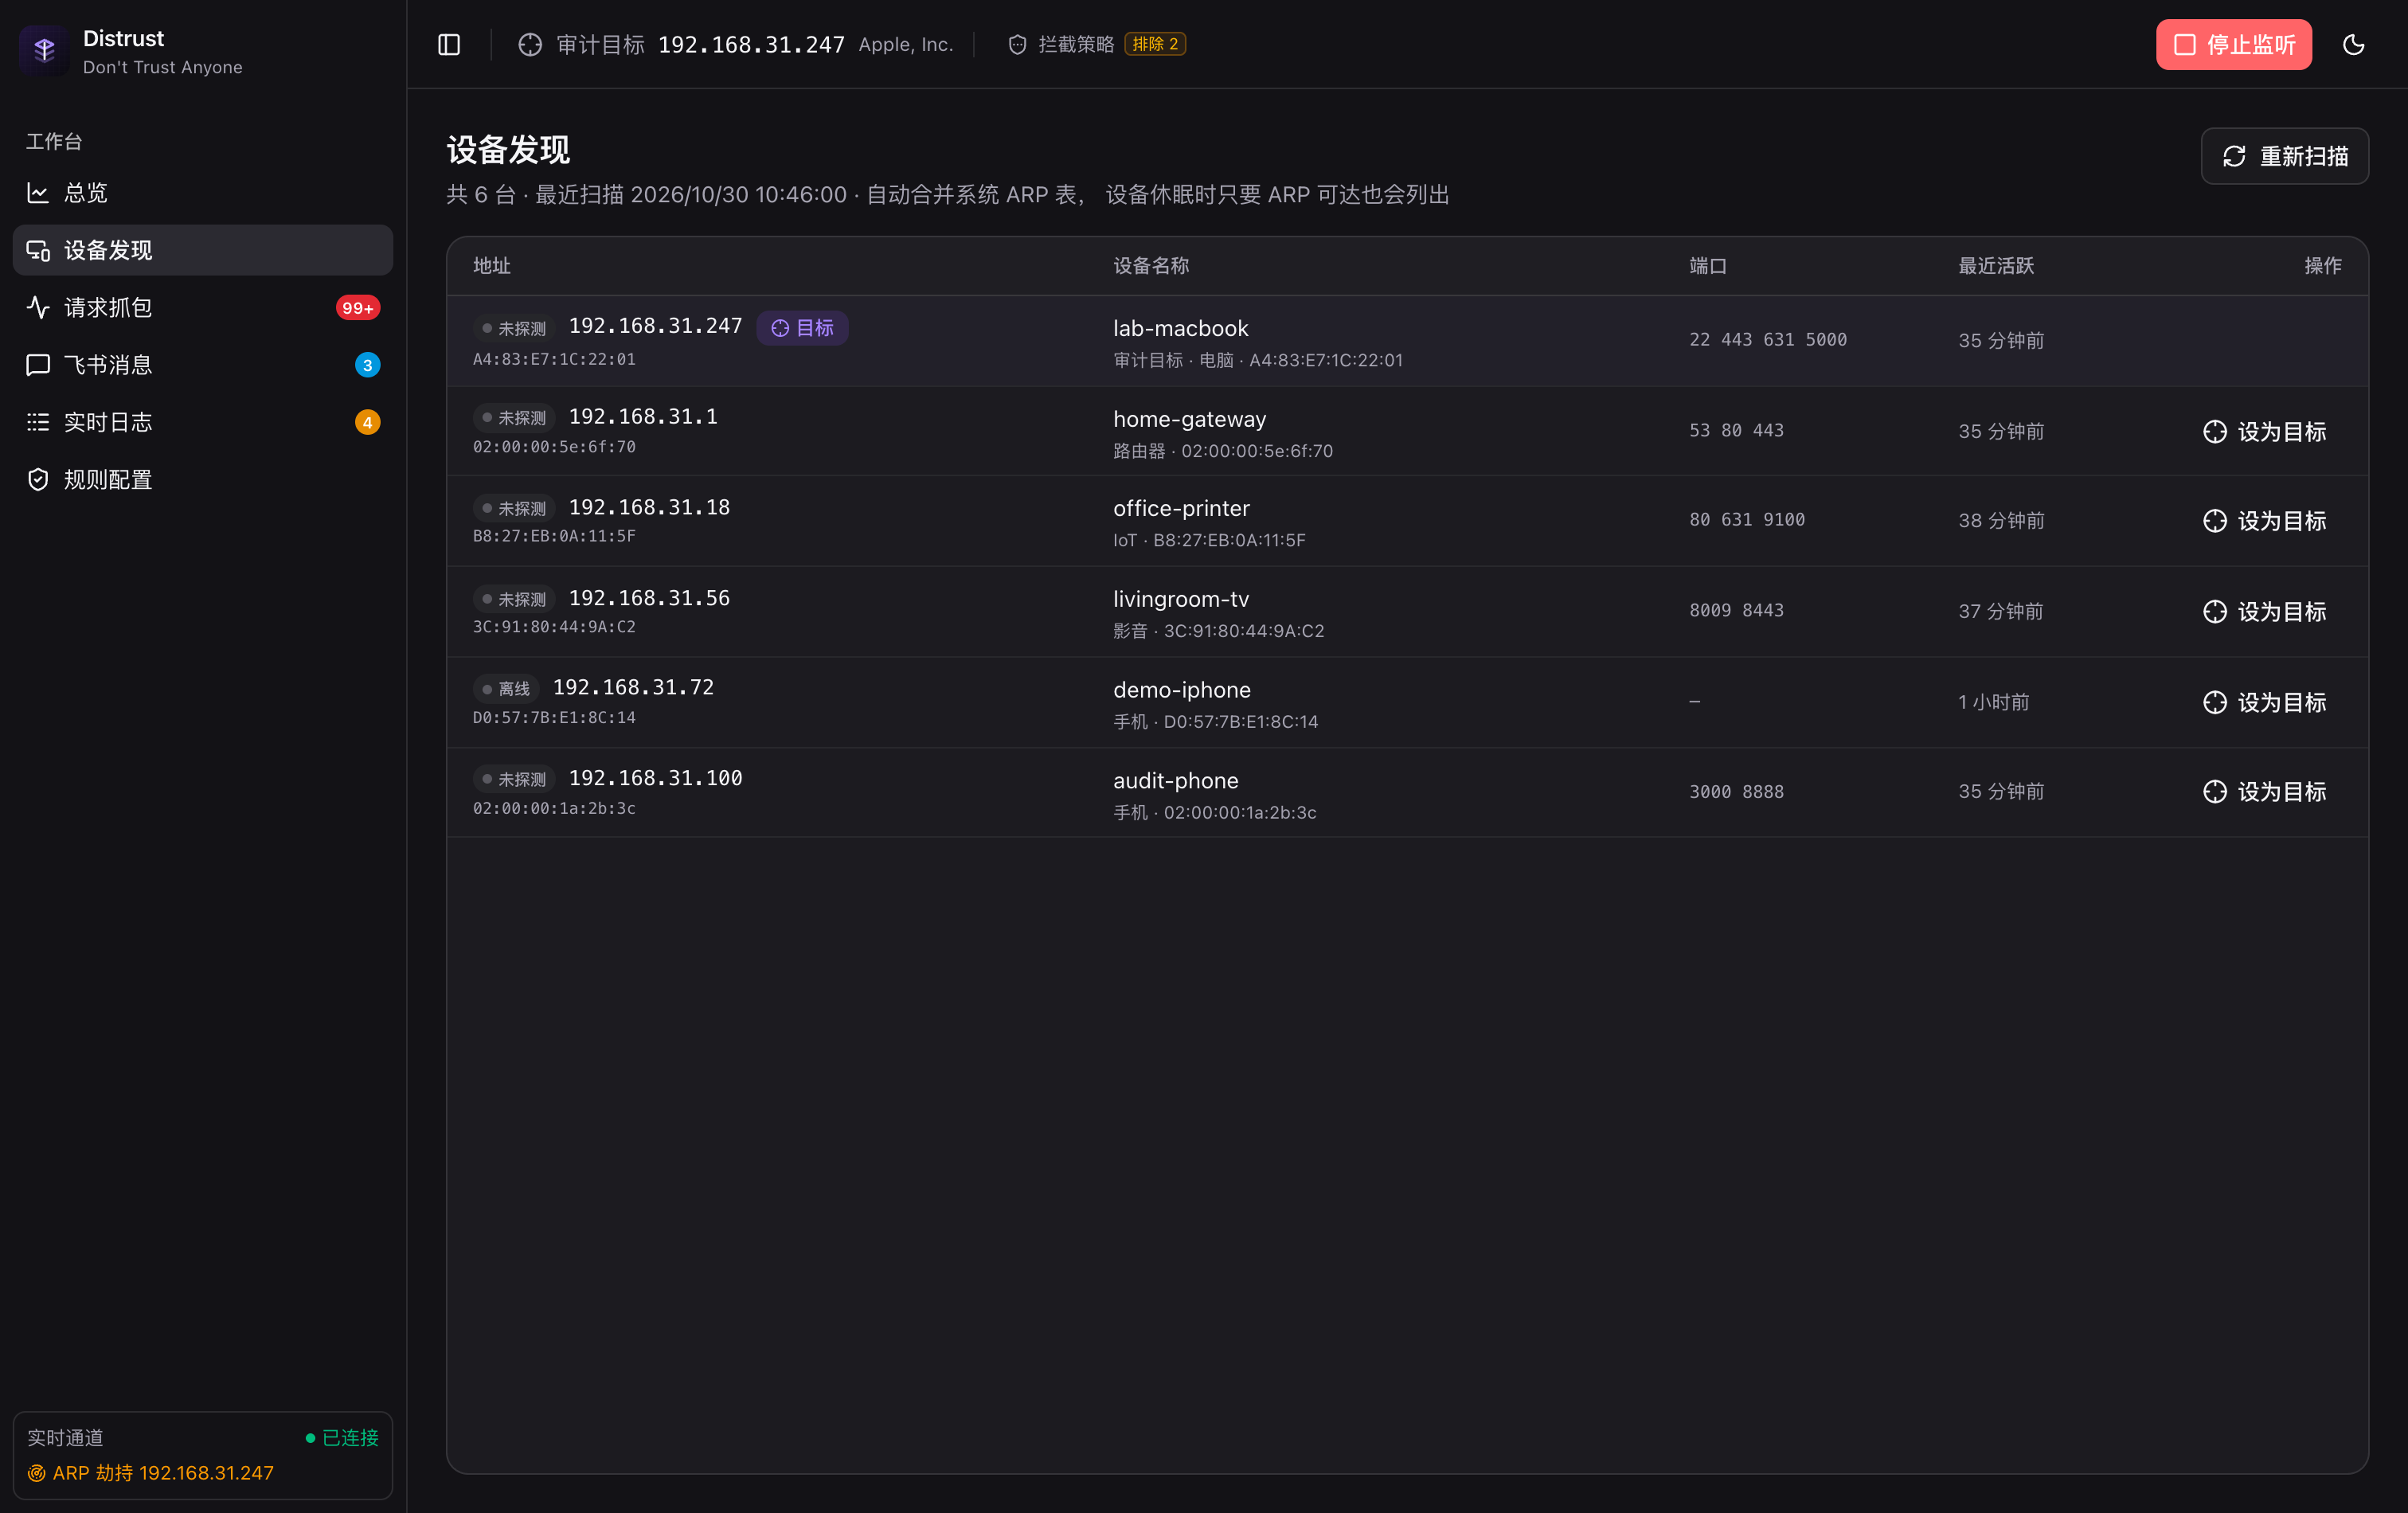Click IP address 192.168.31.18

click(649, 507)
